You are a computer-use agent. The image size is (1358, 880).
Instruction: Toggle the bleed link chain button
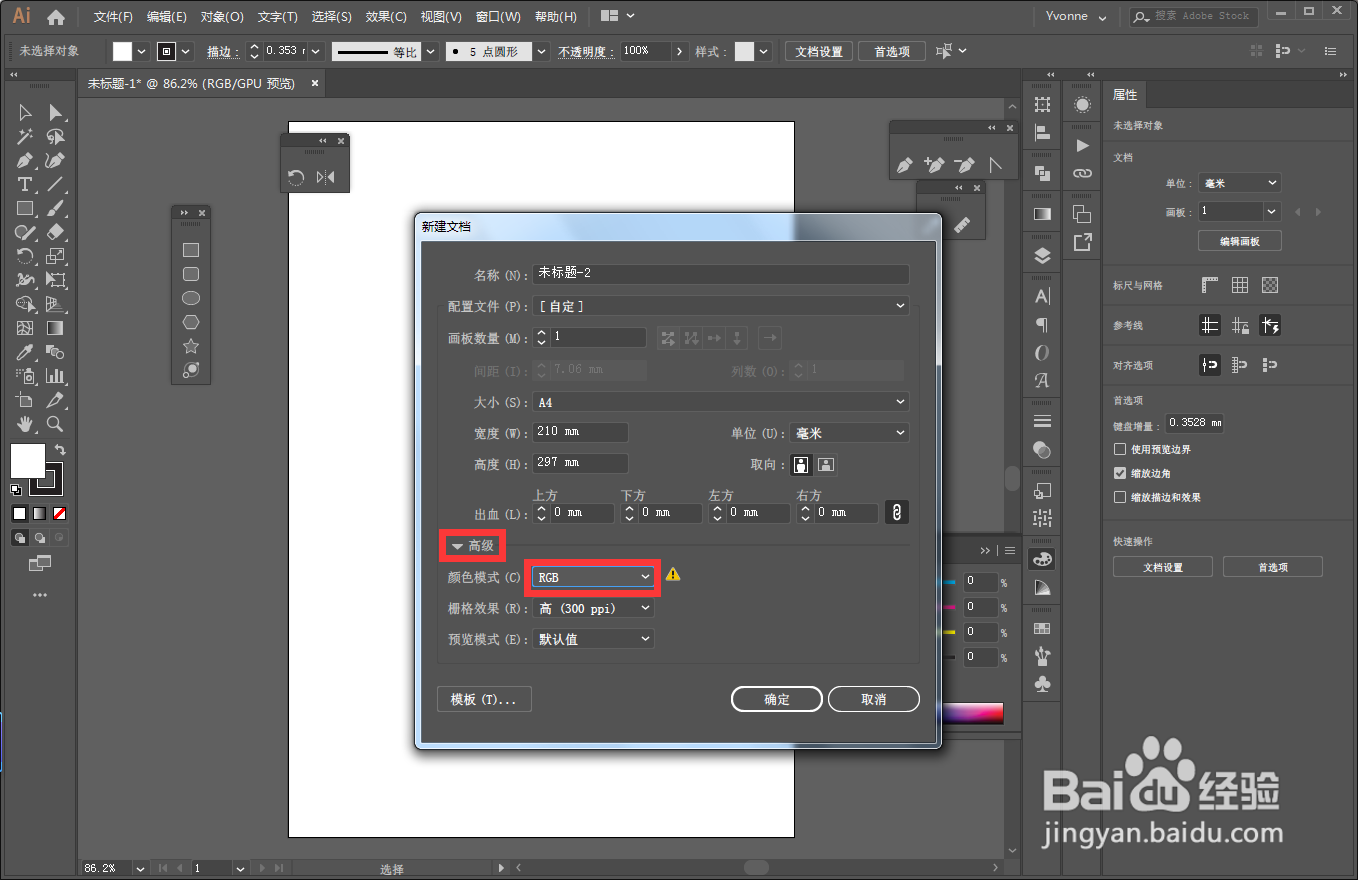coord(897,512)
